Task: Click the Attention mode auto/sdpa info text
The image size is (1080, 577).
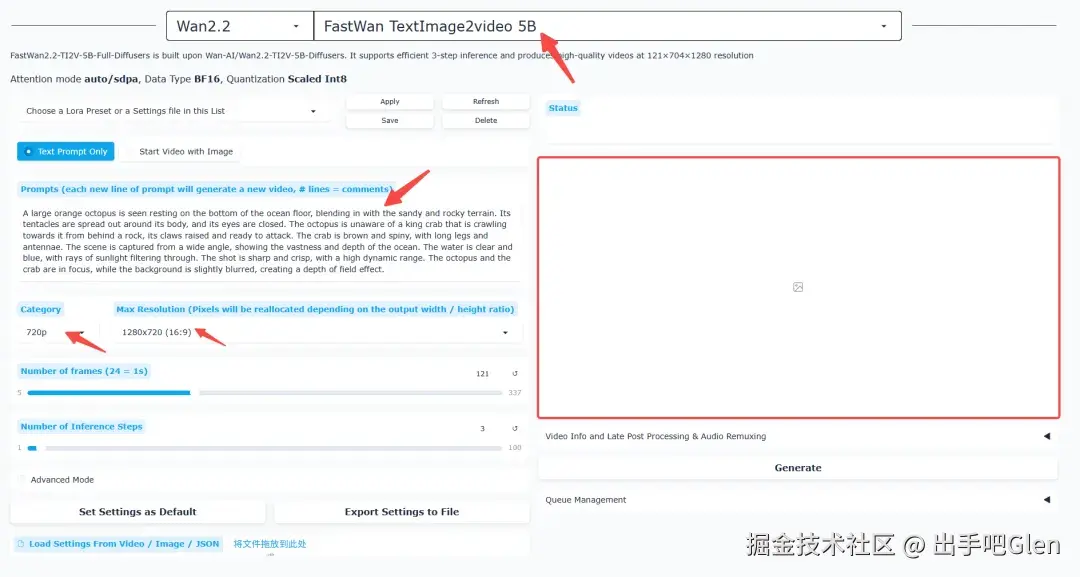Action: (x=178, y=79)
